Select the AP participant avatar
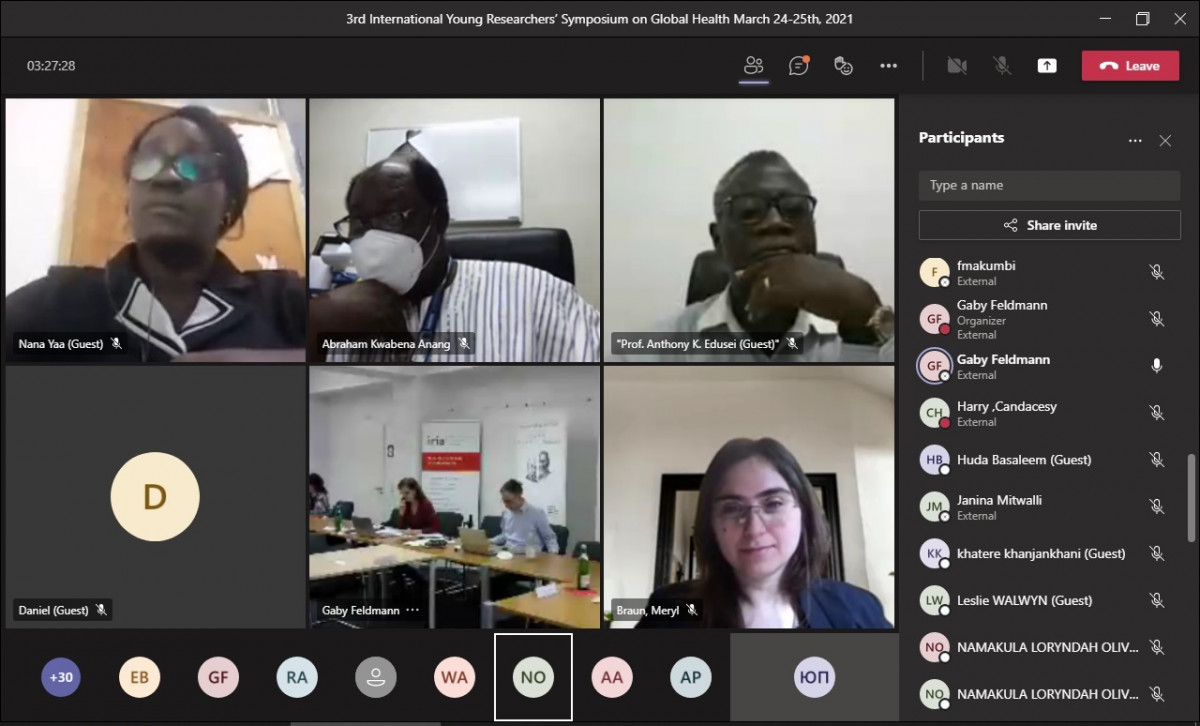1200x726 pixels. 690,677
